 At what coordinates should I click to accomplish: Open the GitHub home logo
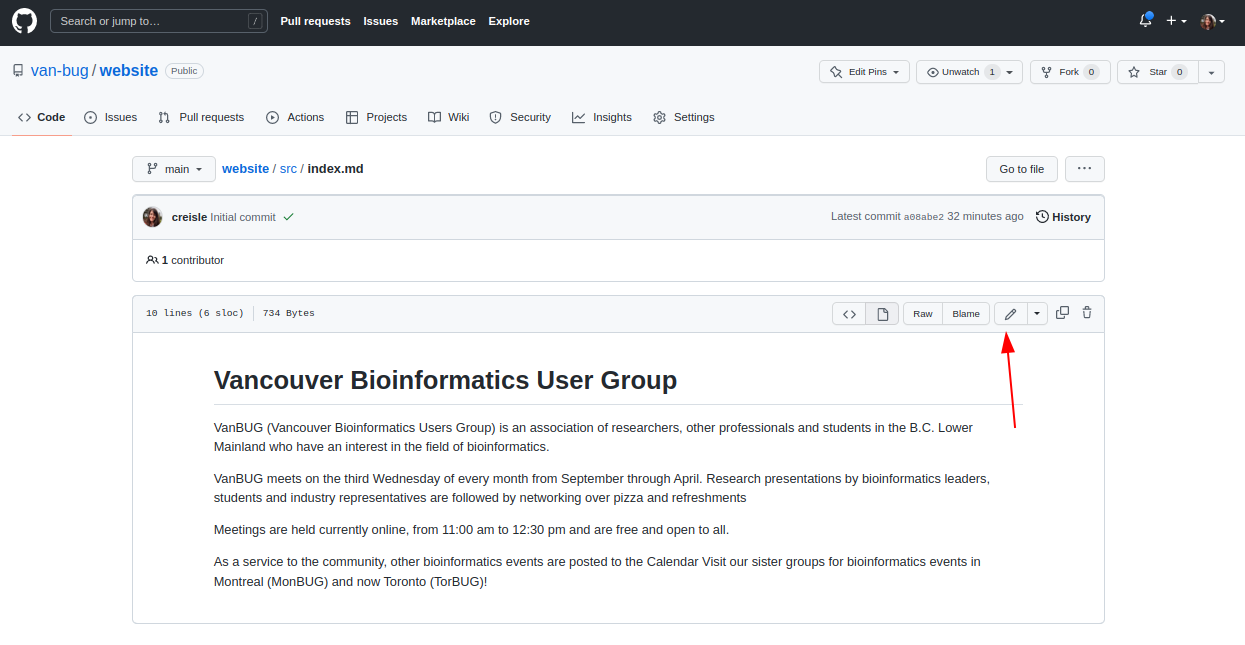coord(24,21)
